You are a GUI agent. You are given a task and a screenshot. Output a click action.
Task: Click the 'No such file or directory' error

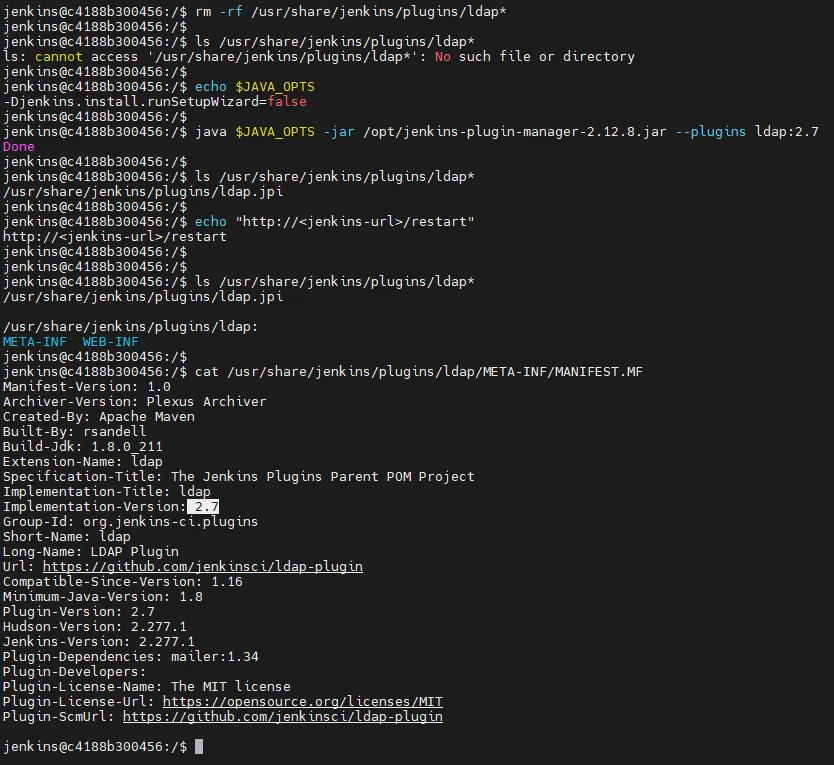(535, 56)
